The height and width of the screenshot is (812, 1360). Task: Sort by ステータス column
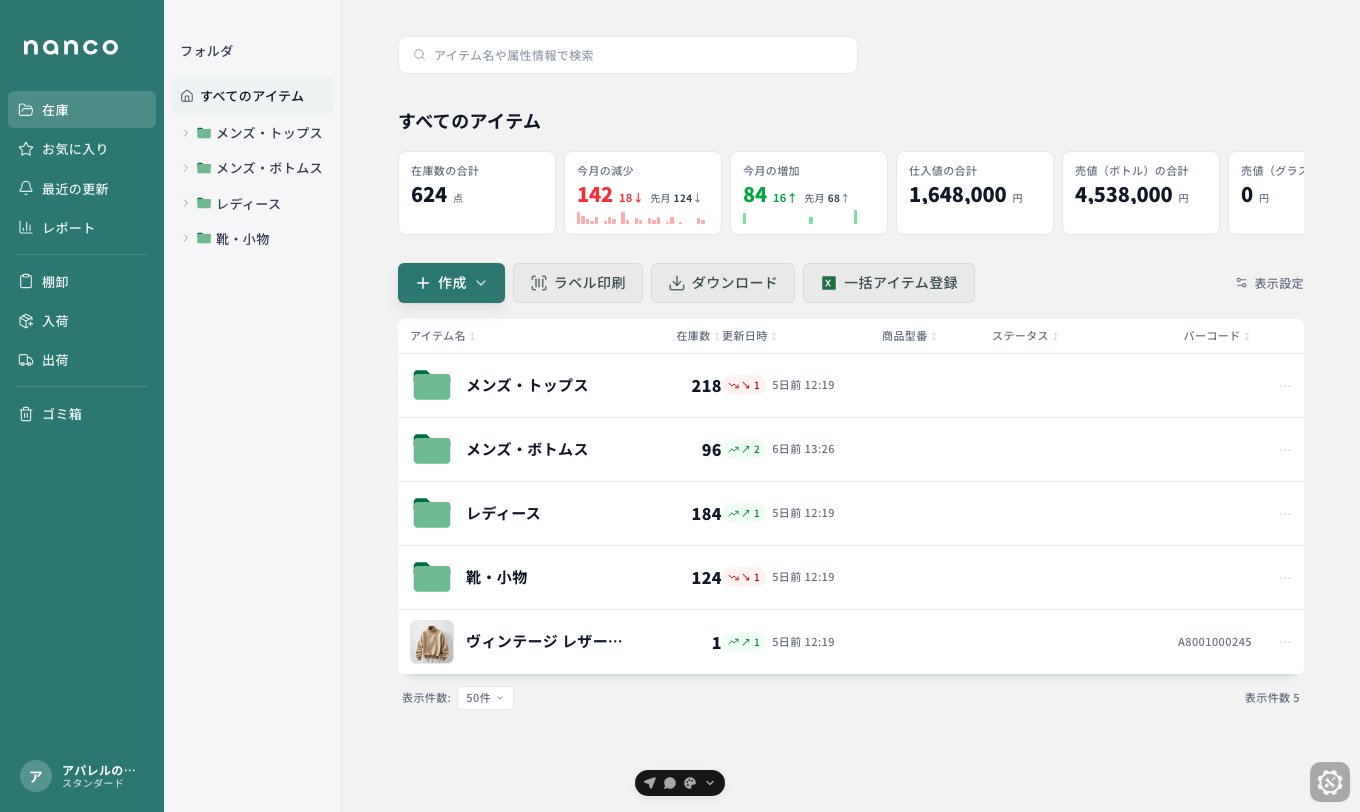coord(1025,336)
